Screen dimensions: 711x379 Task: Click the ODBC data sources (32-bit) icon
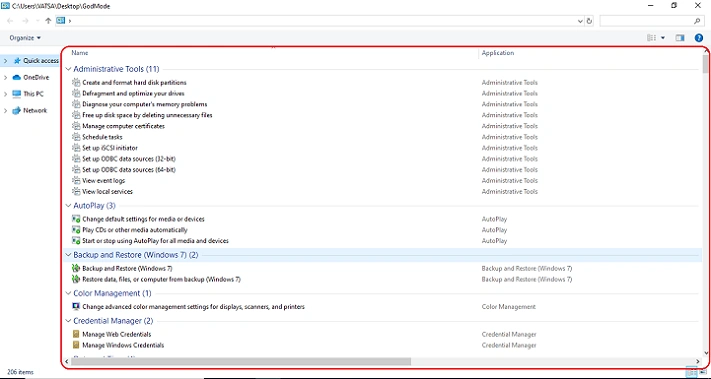coord(76,159)
